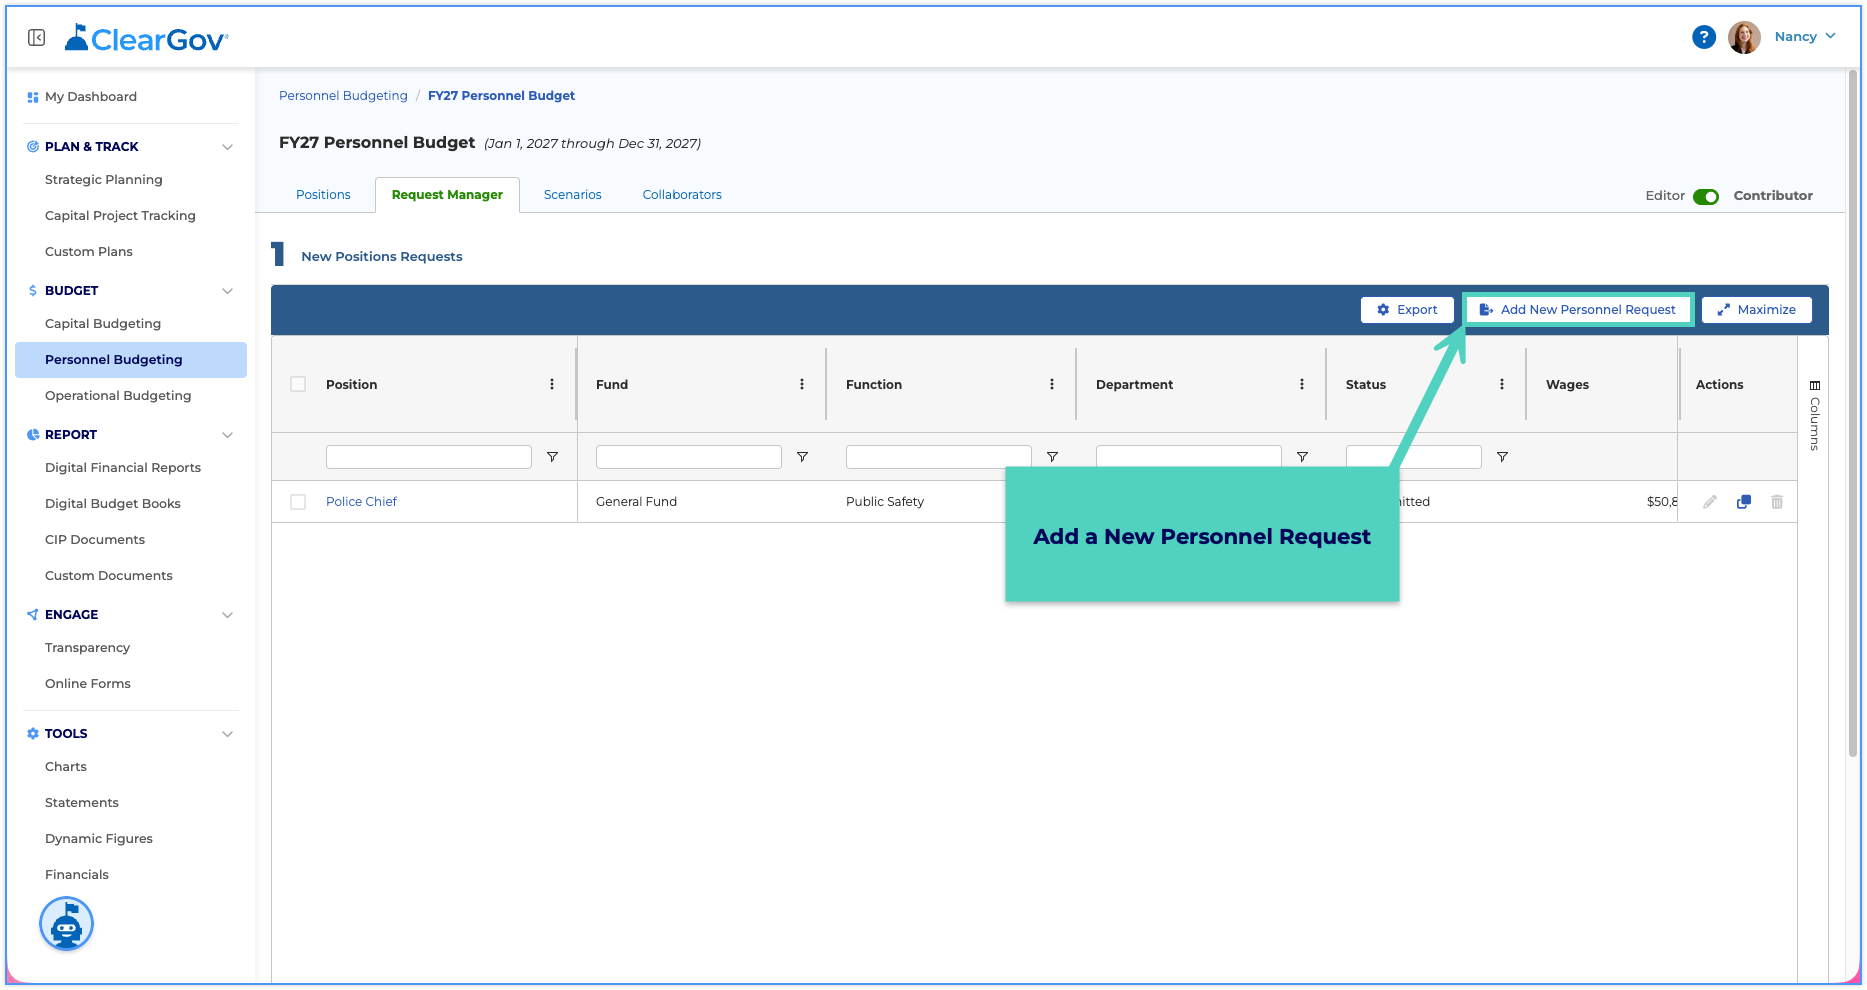Click the Fund filter input
Screen dimensions: 1867x990
tap(689, 457)
